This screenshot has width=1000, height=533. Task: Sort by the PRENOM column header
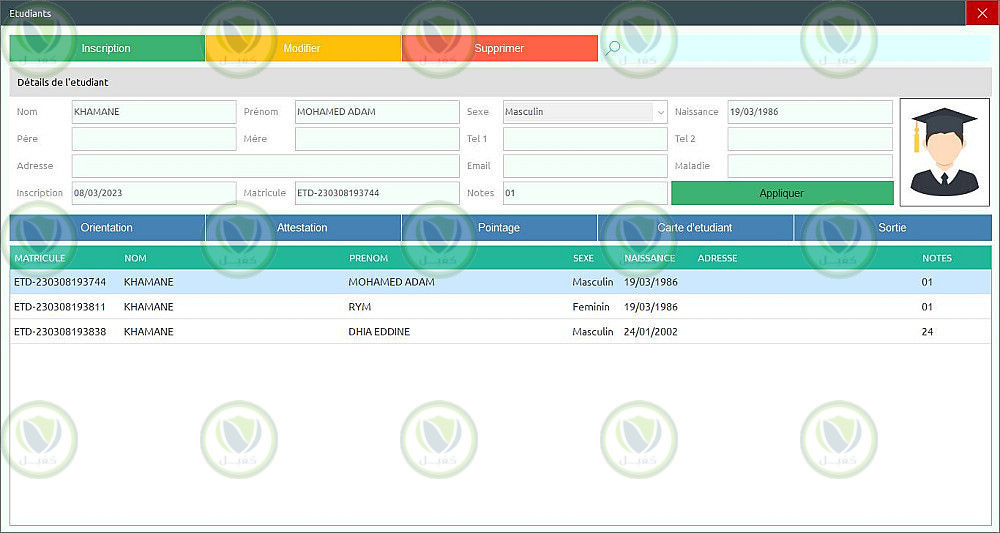[369, 258]
